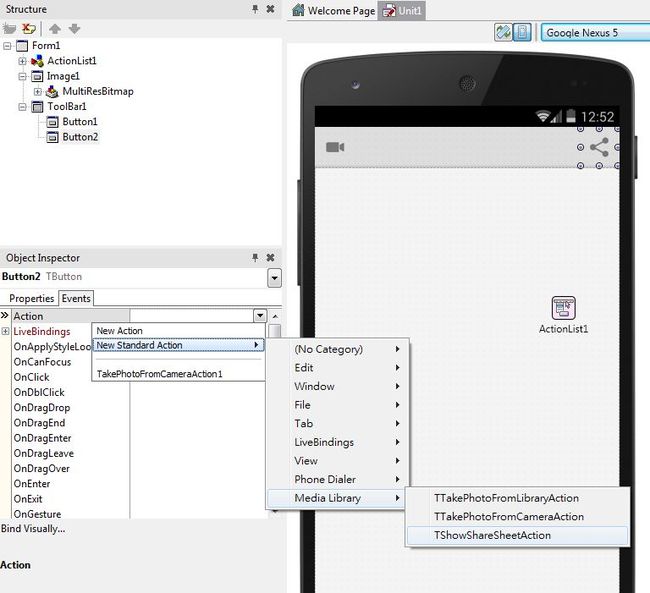Collapse the Image1 tree node
The height and width of the screenshot is (593, 650).
point(22,76)
